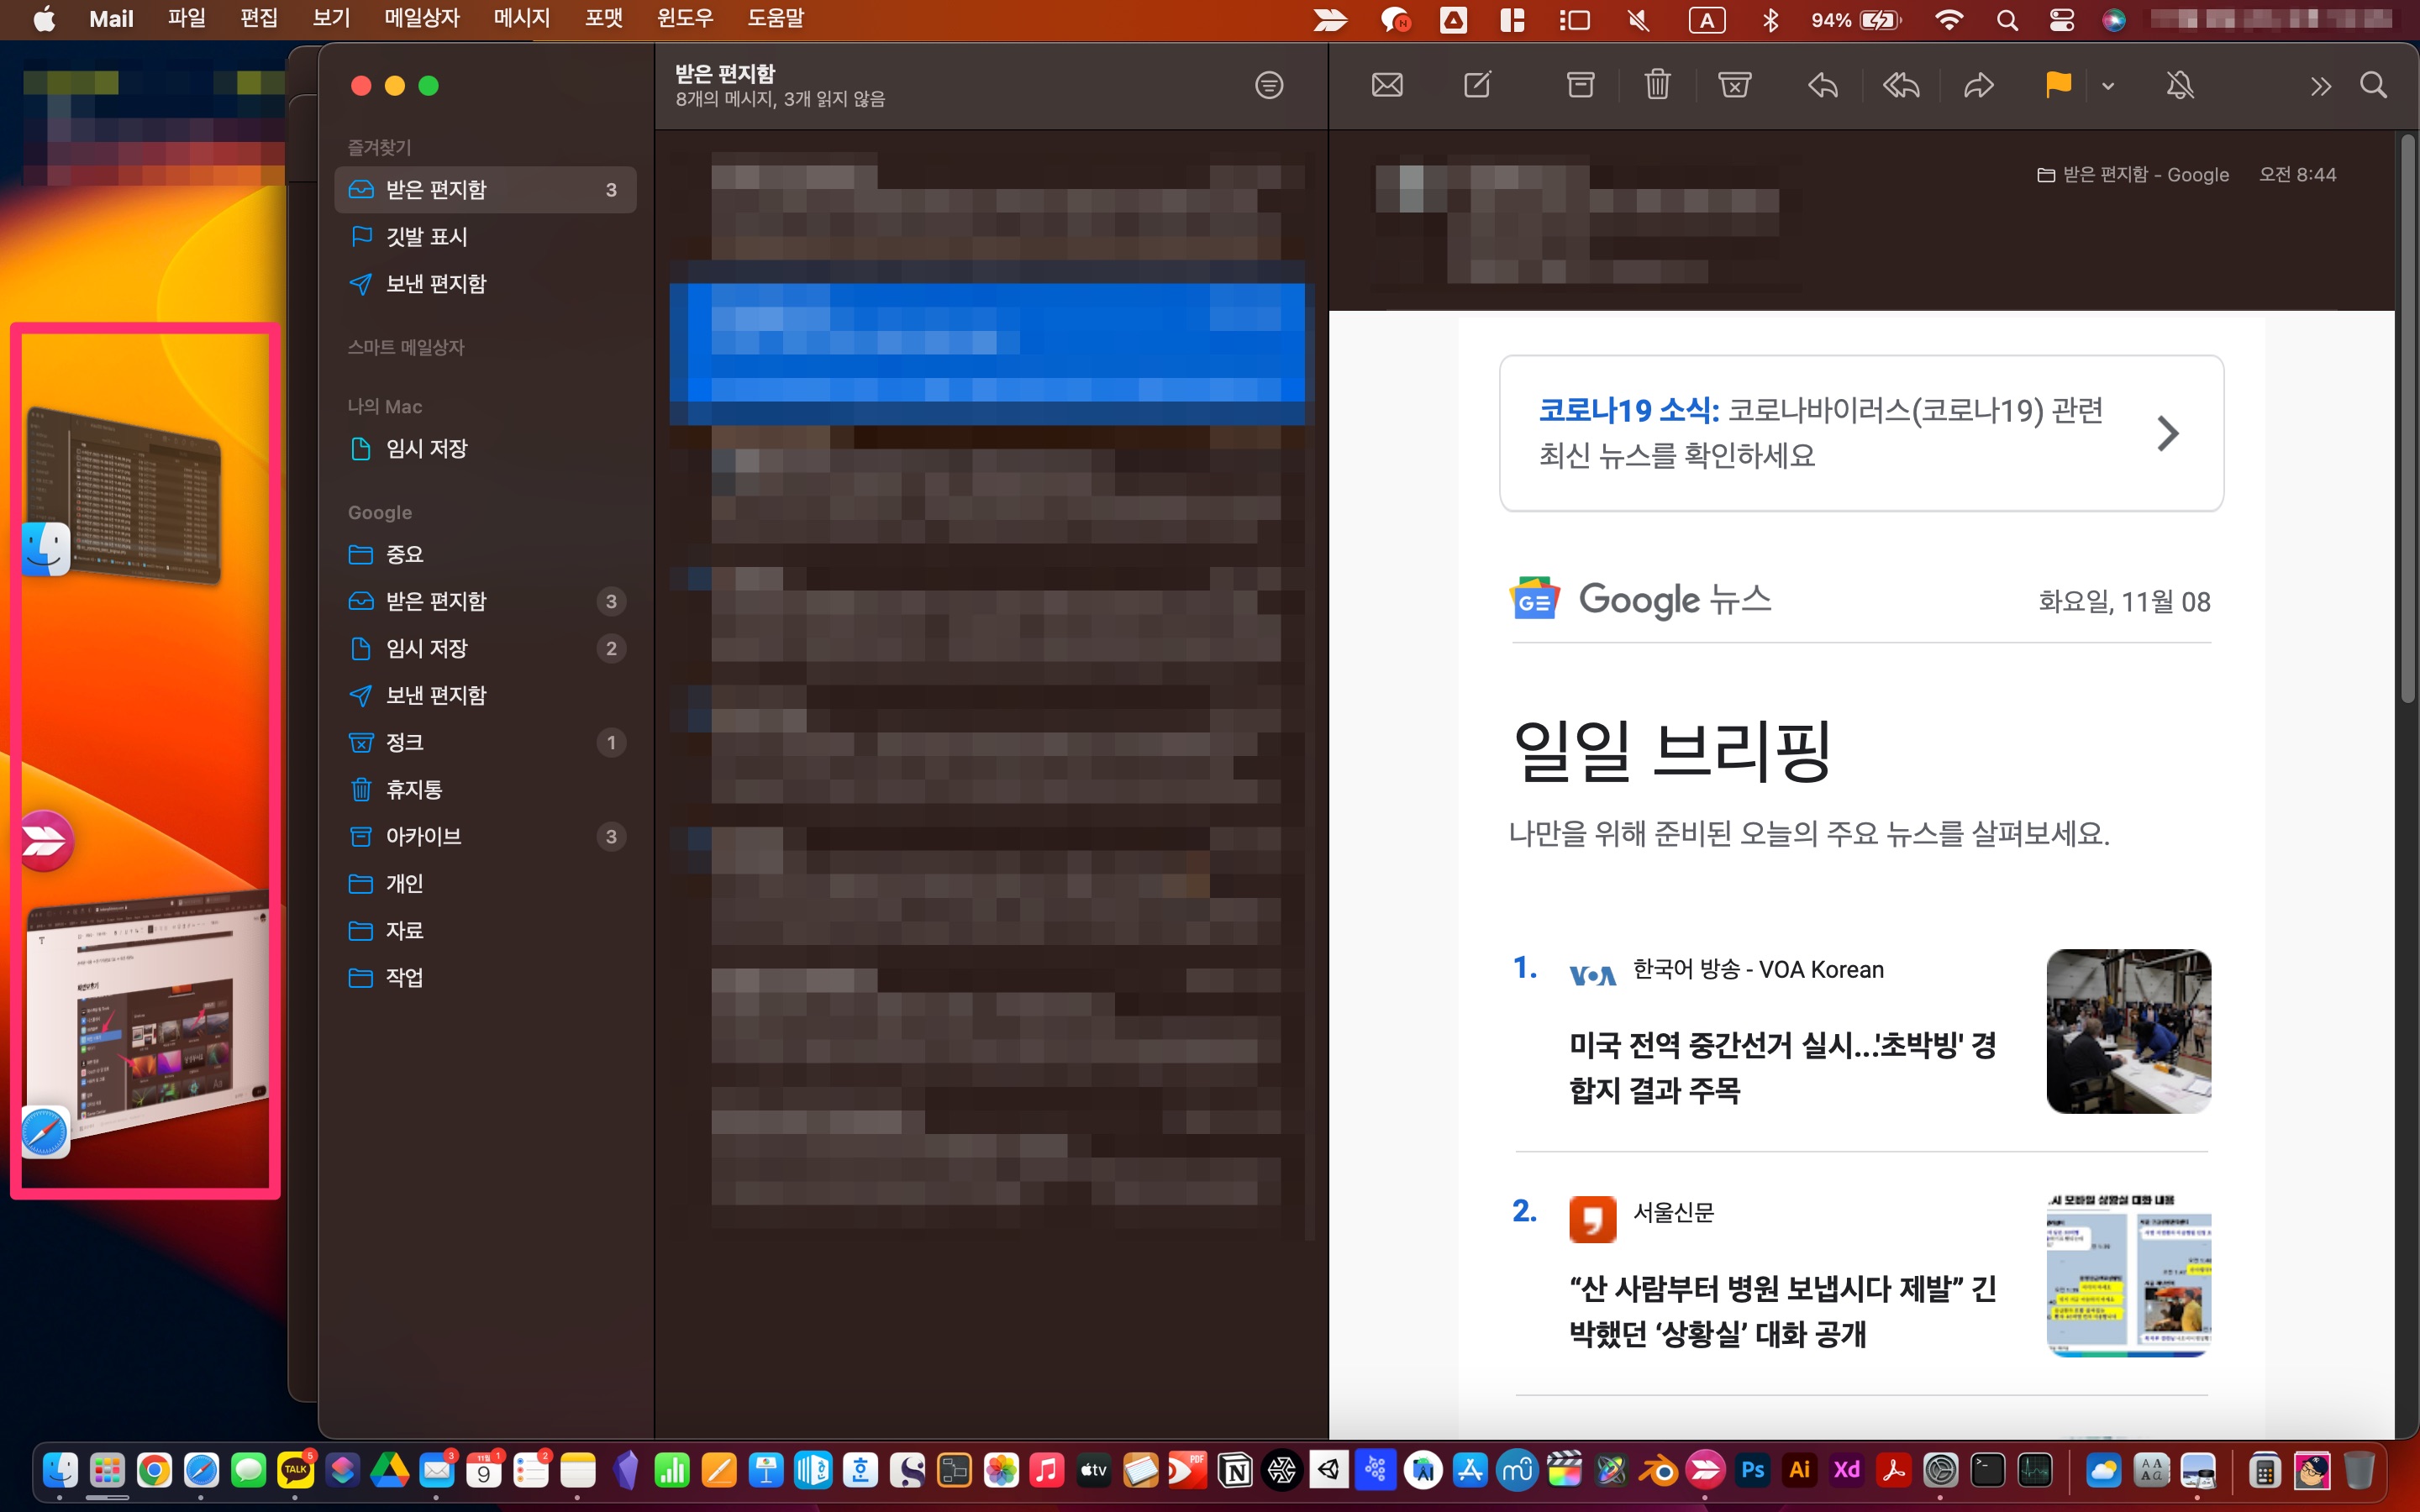Delete the message with trash icon

pyautogui.click(x=1657, y=86)
